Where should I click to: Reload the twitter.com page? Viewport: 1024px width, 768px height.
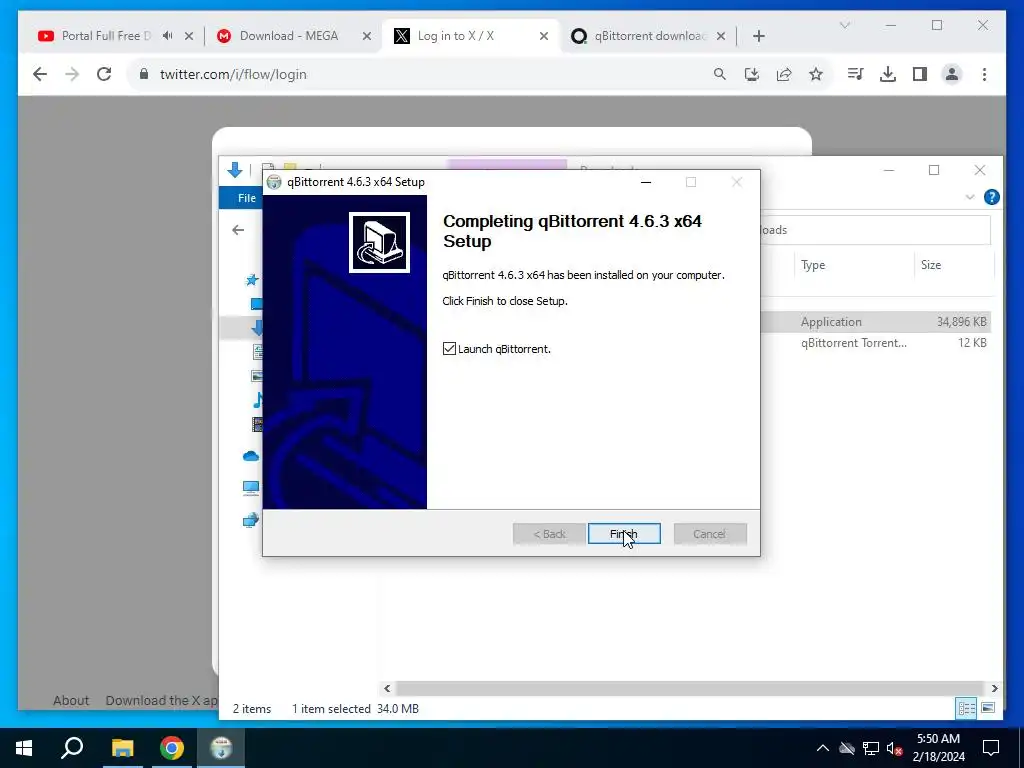coord(104,74)
